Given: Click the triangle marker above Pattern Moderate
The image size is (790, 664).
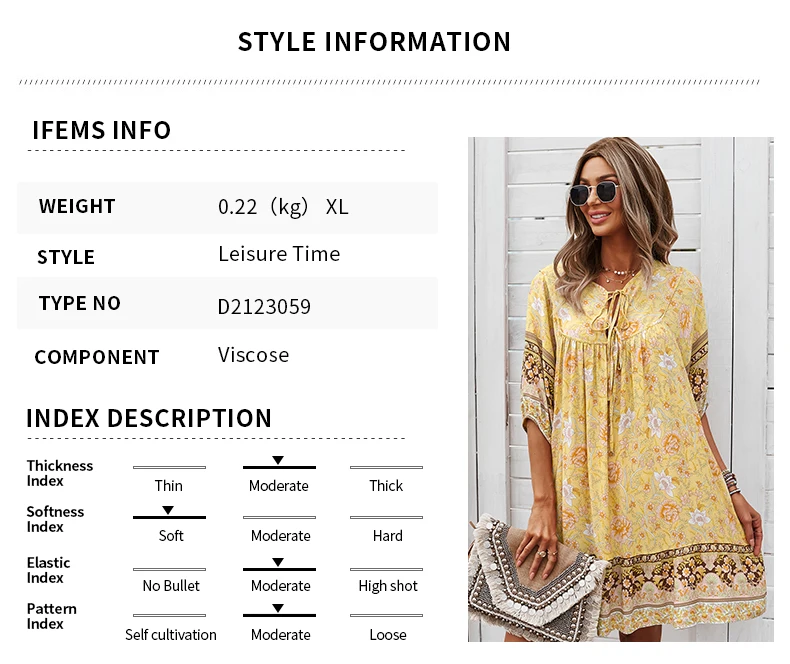Looking at the screenshot, I should tap(278, 608).
